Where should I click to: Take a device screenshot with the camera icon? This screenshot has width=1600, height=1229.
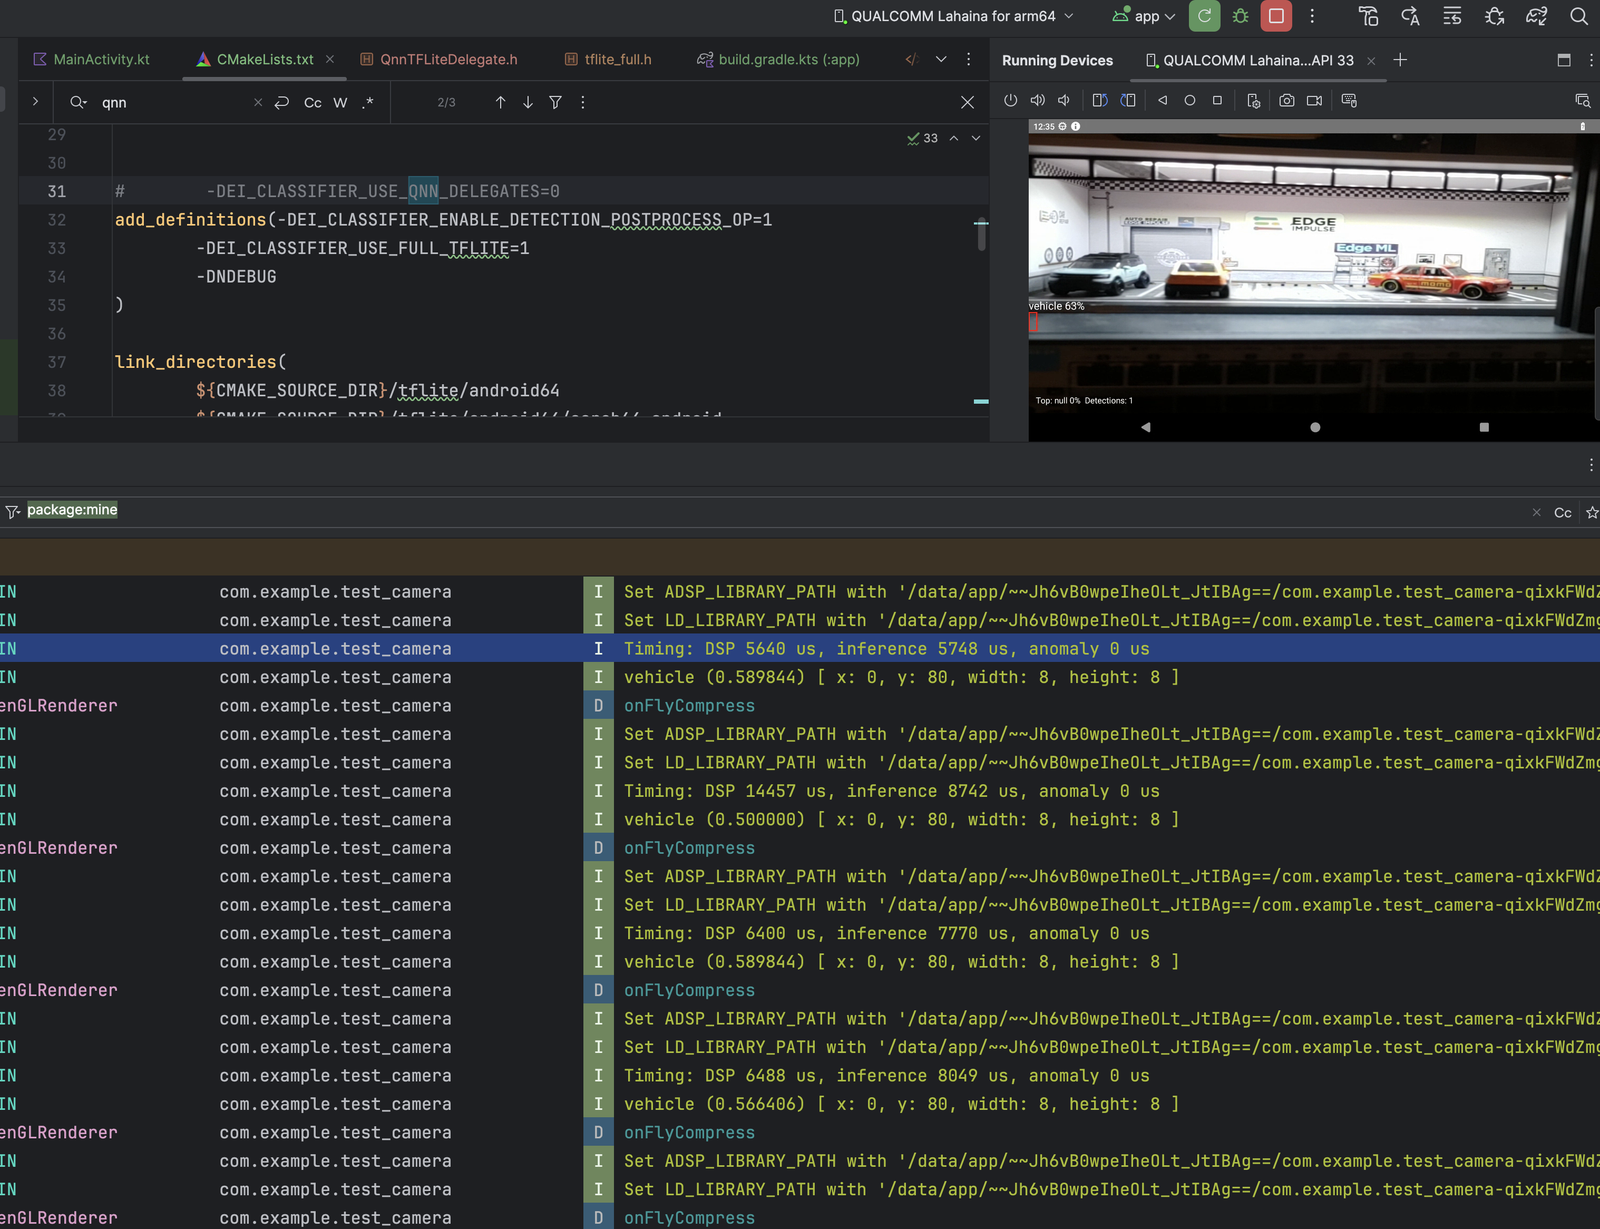[x=1286, y=101]
